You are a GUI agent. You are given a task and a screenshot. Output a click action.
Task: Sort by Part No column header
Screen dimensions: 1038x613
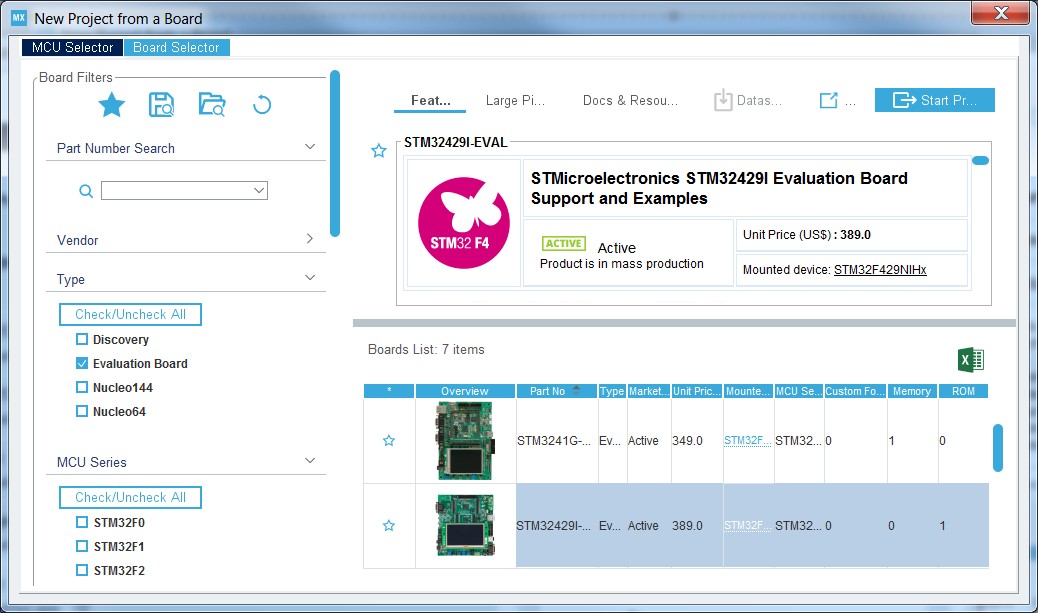[x=556, y=391]
